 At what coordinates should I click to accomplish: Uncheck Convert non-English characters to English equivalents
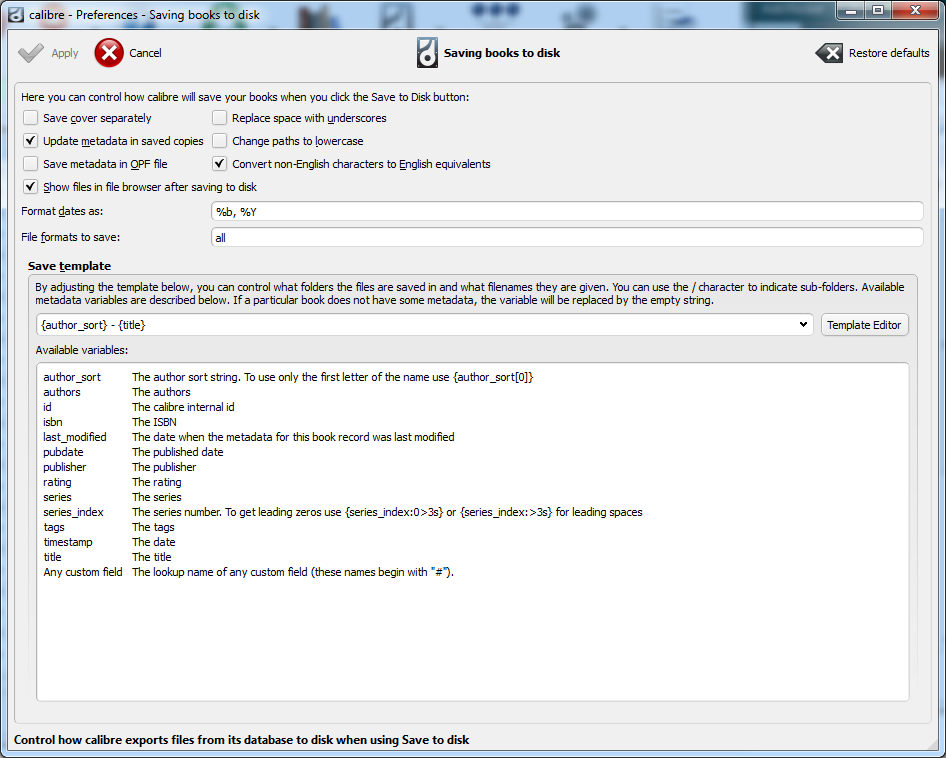point(220,164)
